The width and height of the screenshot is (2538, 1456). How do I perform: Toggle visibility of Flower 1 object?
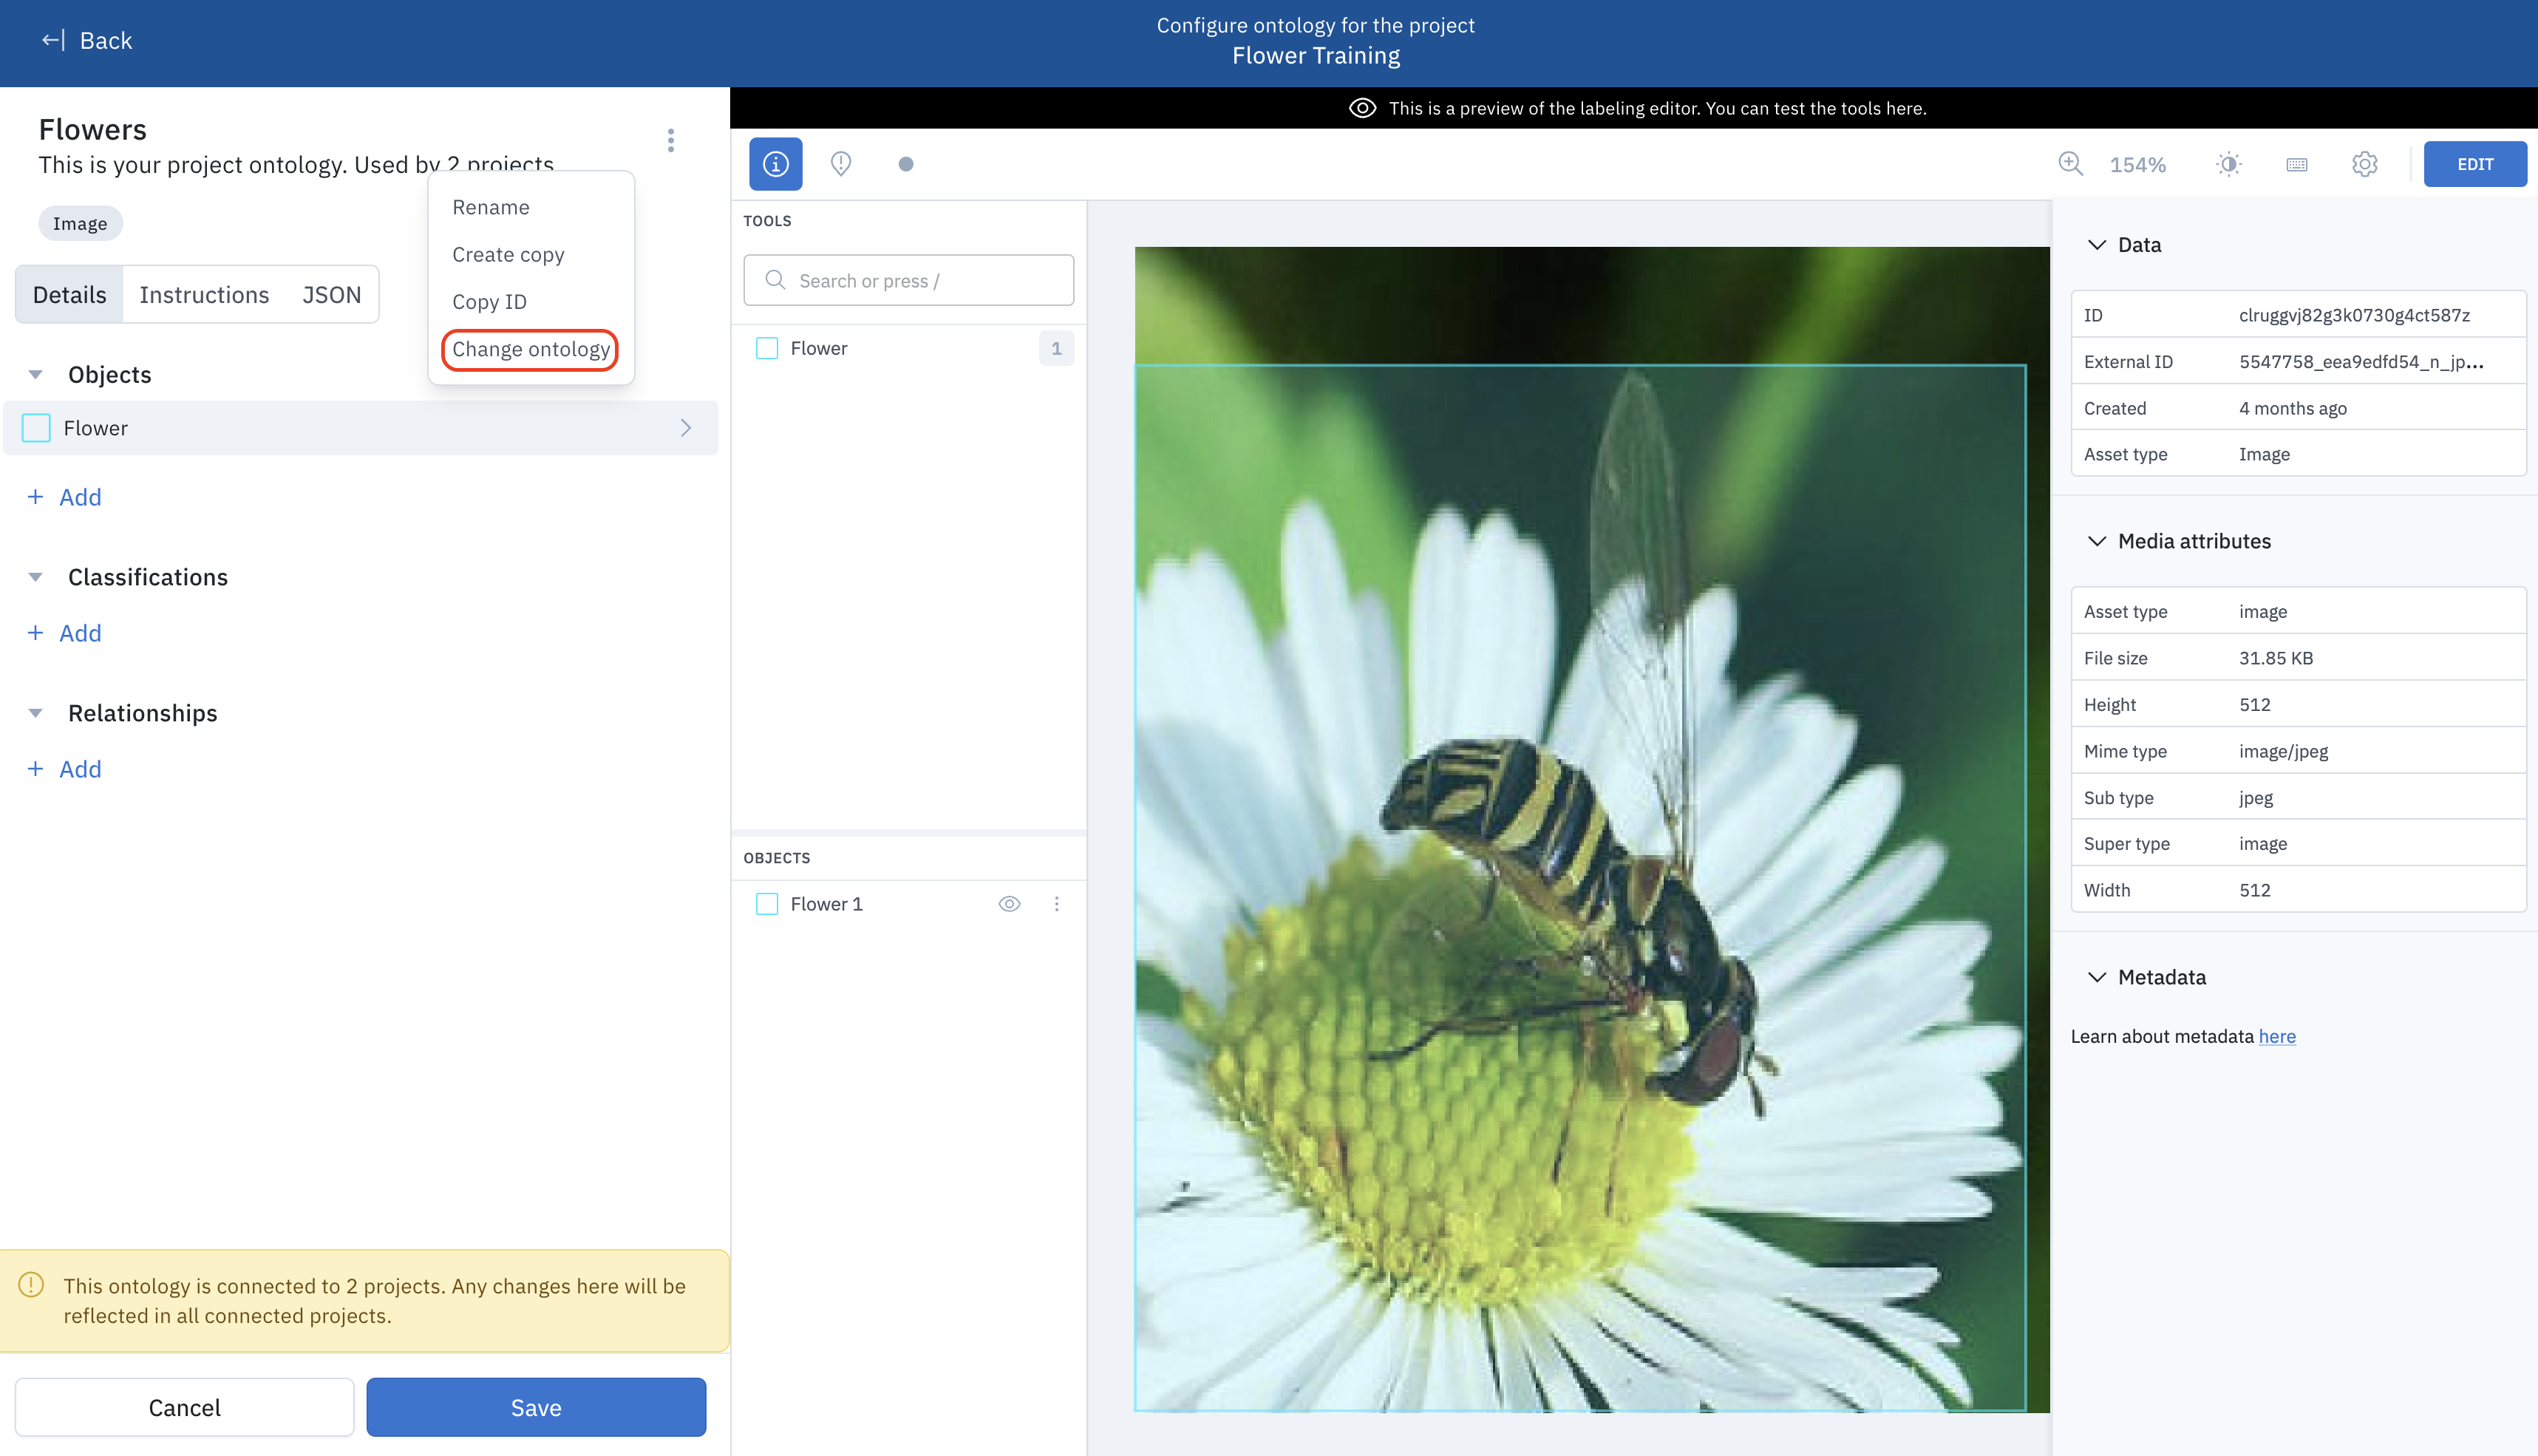(1009, 904)
